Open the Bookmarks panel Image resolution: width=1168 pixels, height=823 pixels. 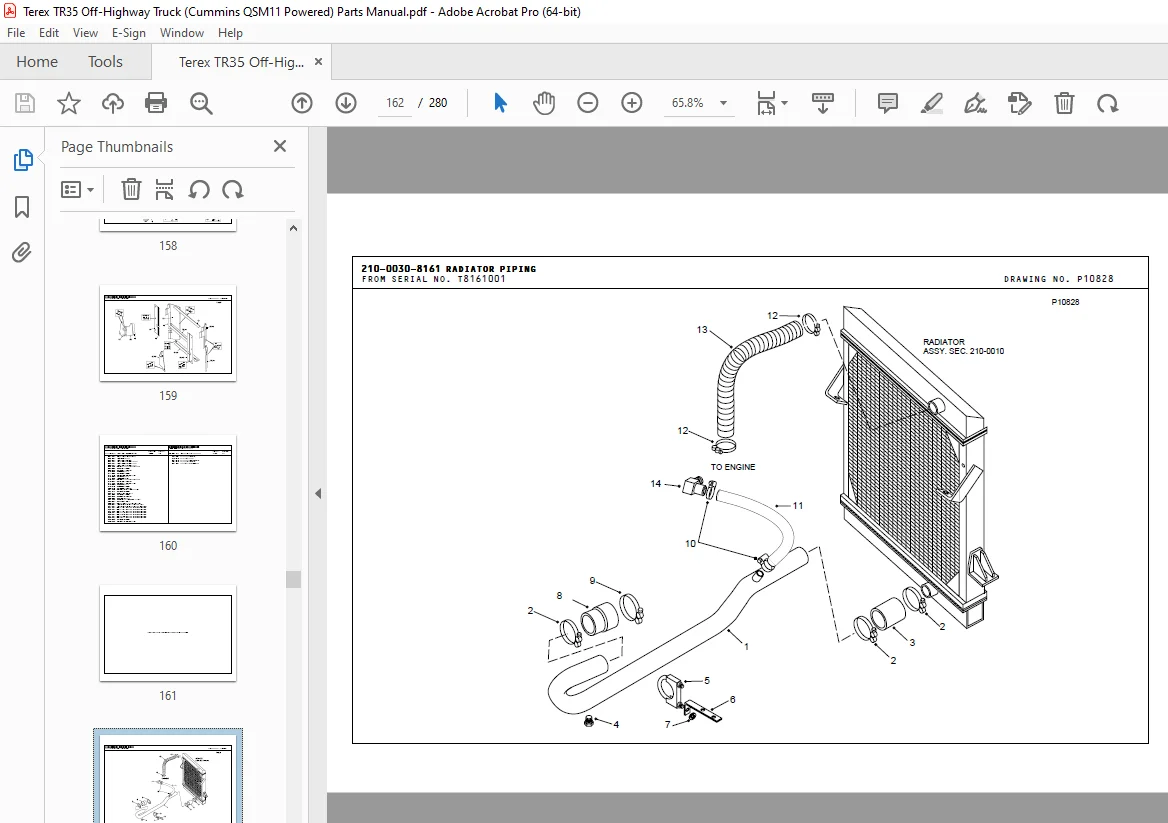(22, 207)
